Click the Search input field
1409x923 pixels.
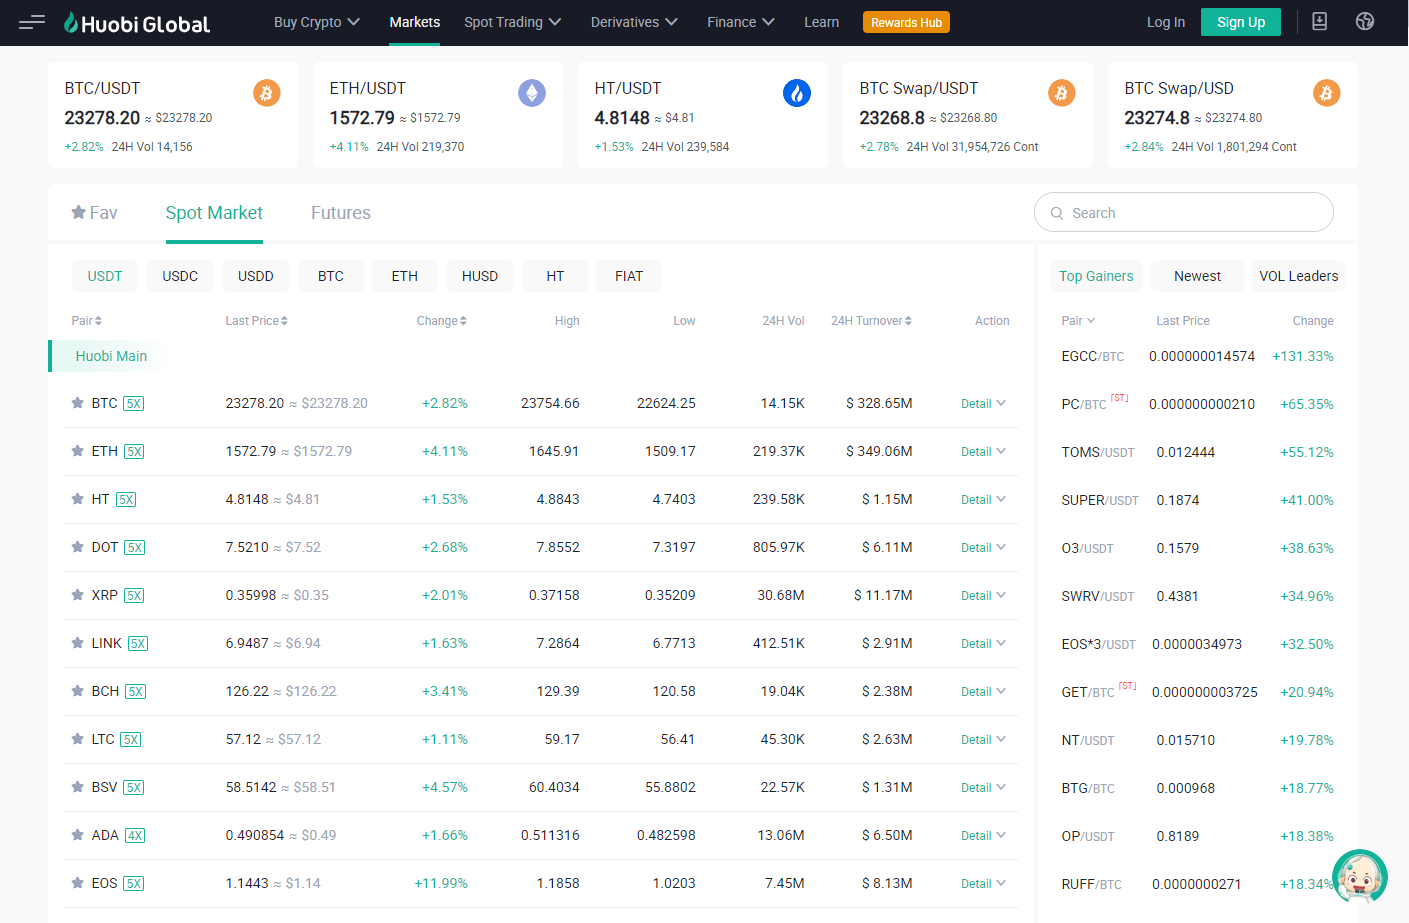1184,213
